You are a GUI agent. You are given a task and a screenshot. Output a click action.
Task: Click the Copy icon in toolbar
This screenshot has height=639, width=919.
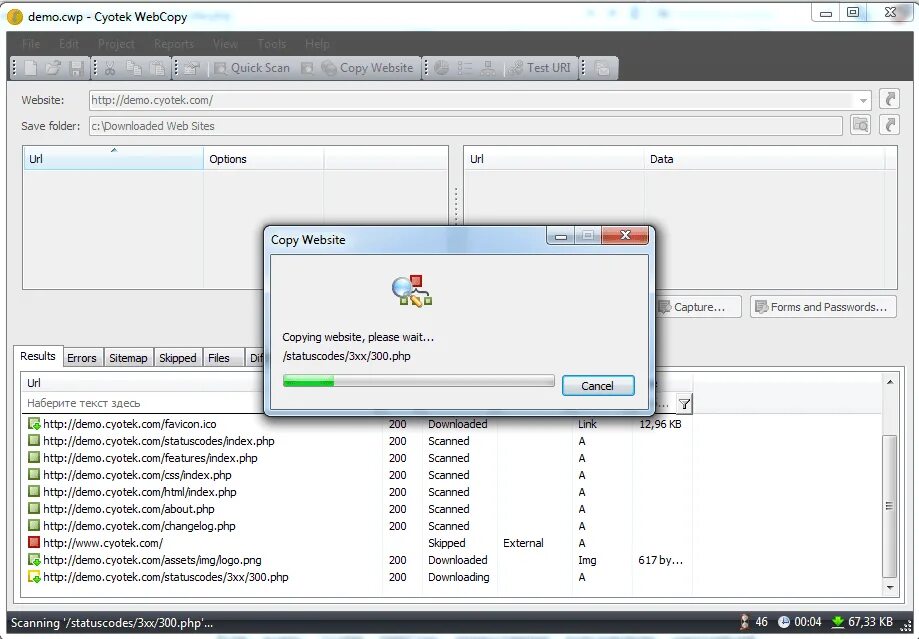tap(134, 68)
